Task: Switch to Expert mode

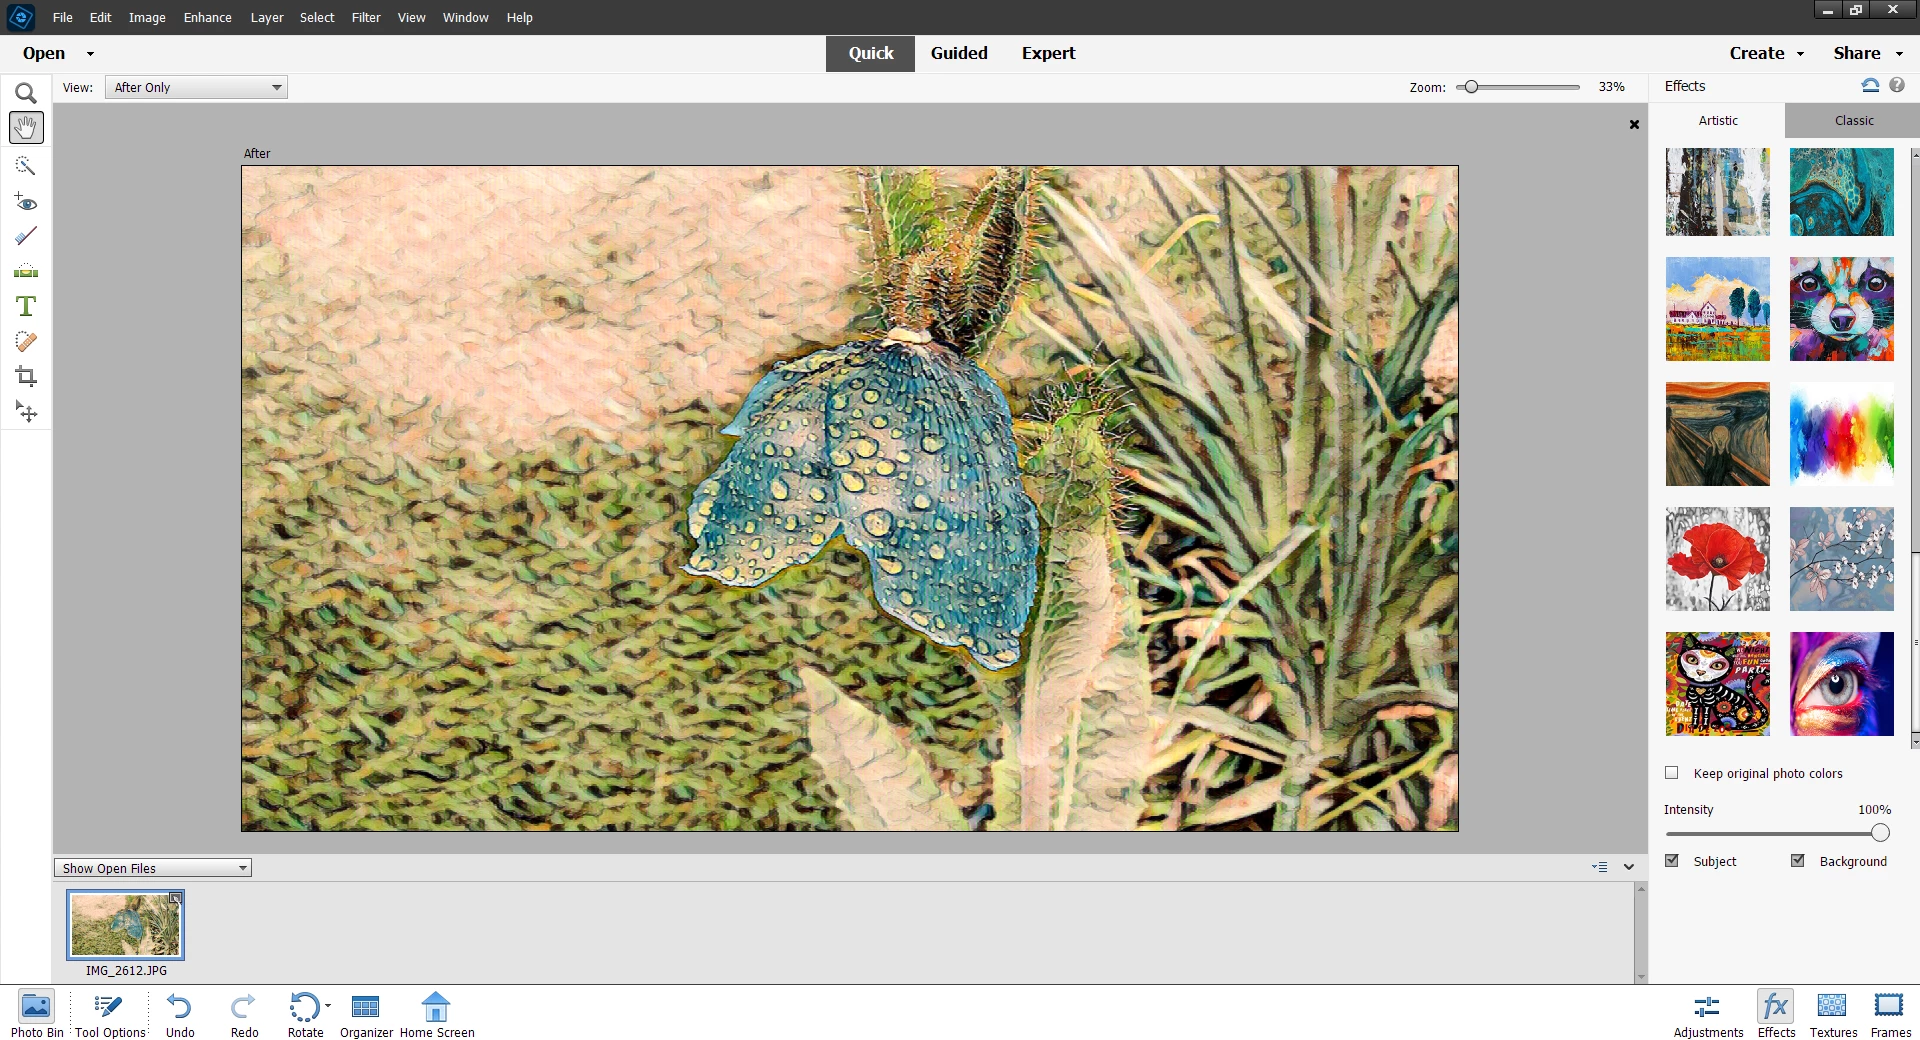Action: click(x=1048, y=53)
